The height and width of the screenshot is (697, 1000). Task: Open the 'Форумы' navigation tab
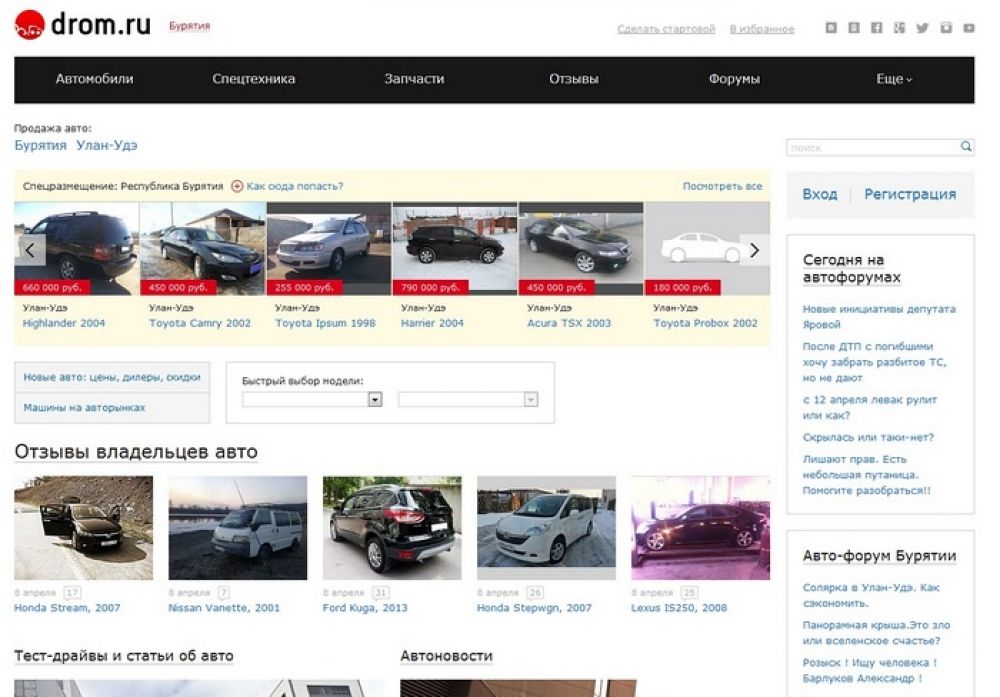tap(734, 79)
